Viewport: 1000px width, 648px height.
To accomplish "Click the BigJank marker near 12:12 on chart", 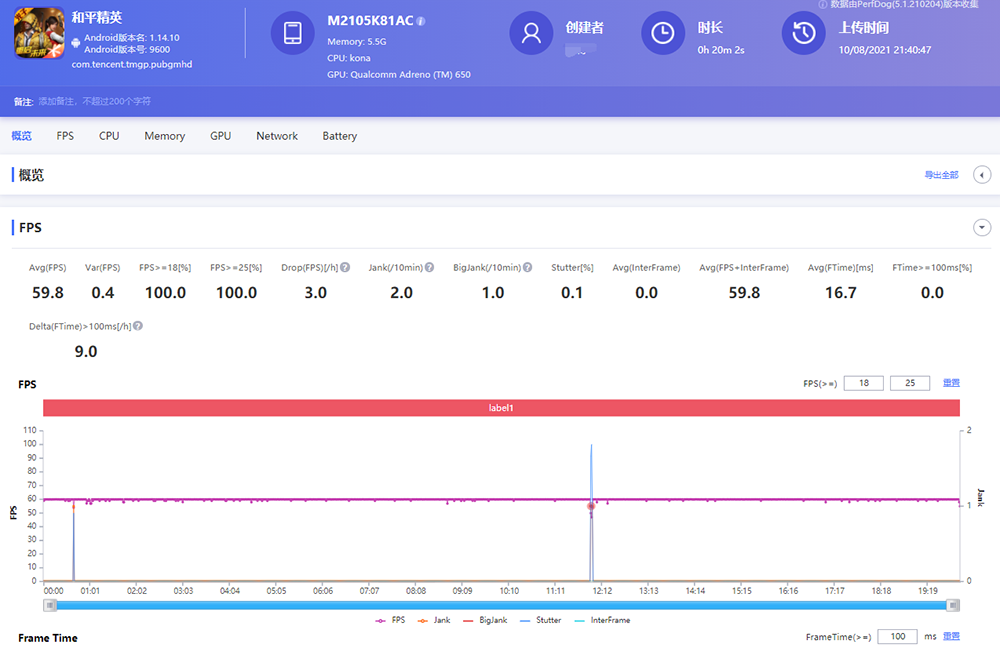I will pyautogui.click(x=591, y=506).
